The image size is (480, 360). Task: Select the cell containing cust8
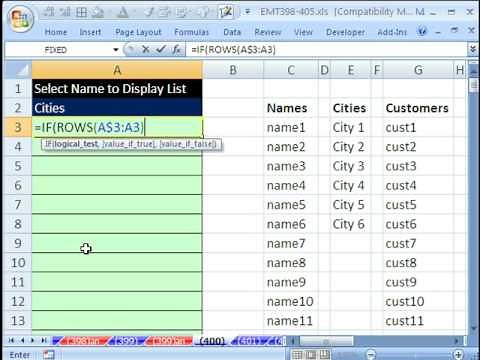418,263
